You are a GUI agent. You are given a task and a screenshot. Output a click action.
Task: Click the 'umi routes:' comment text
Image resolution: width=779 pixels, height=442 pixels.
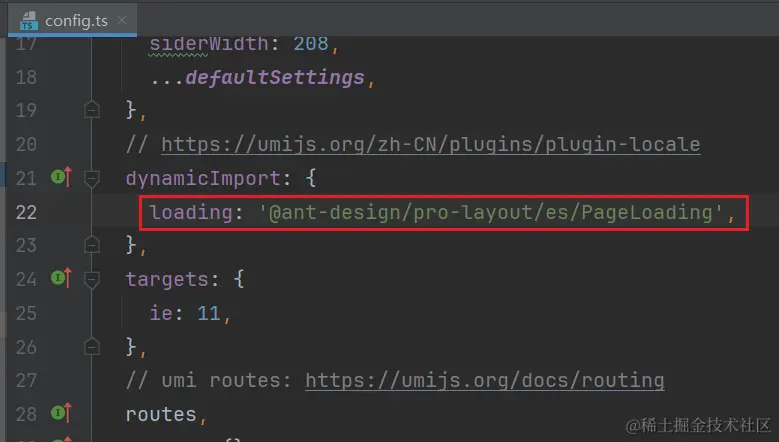[x=226, y=381]
